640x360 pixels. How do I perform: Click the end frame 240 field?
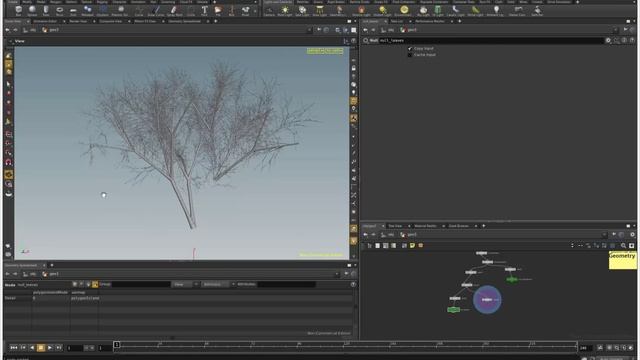click(586, 348)
